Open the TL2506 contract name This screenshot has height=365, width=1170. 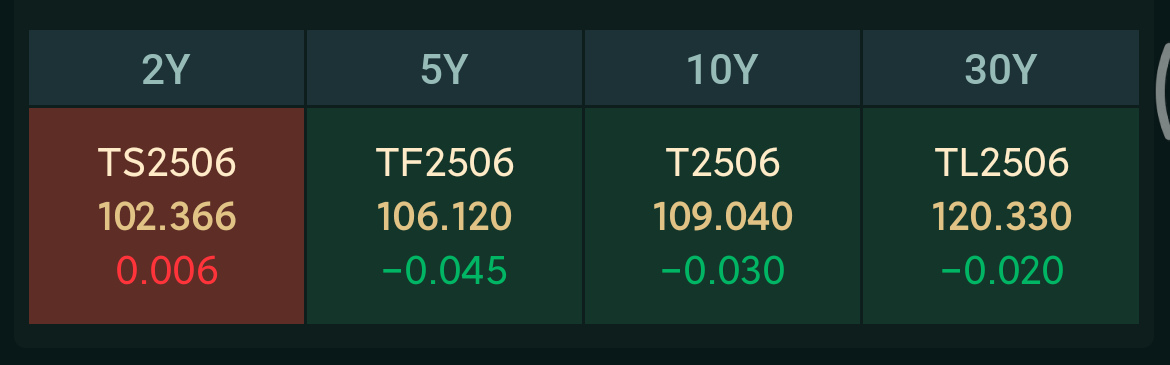[x=1001, y=162]
